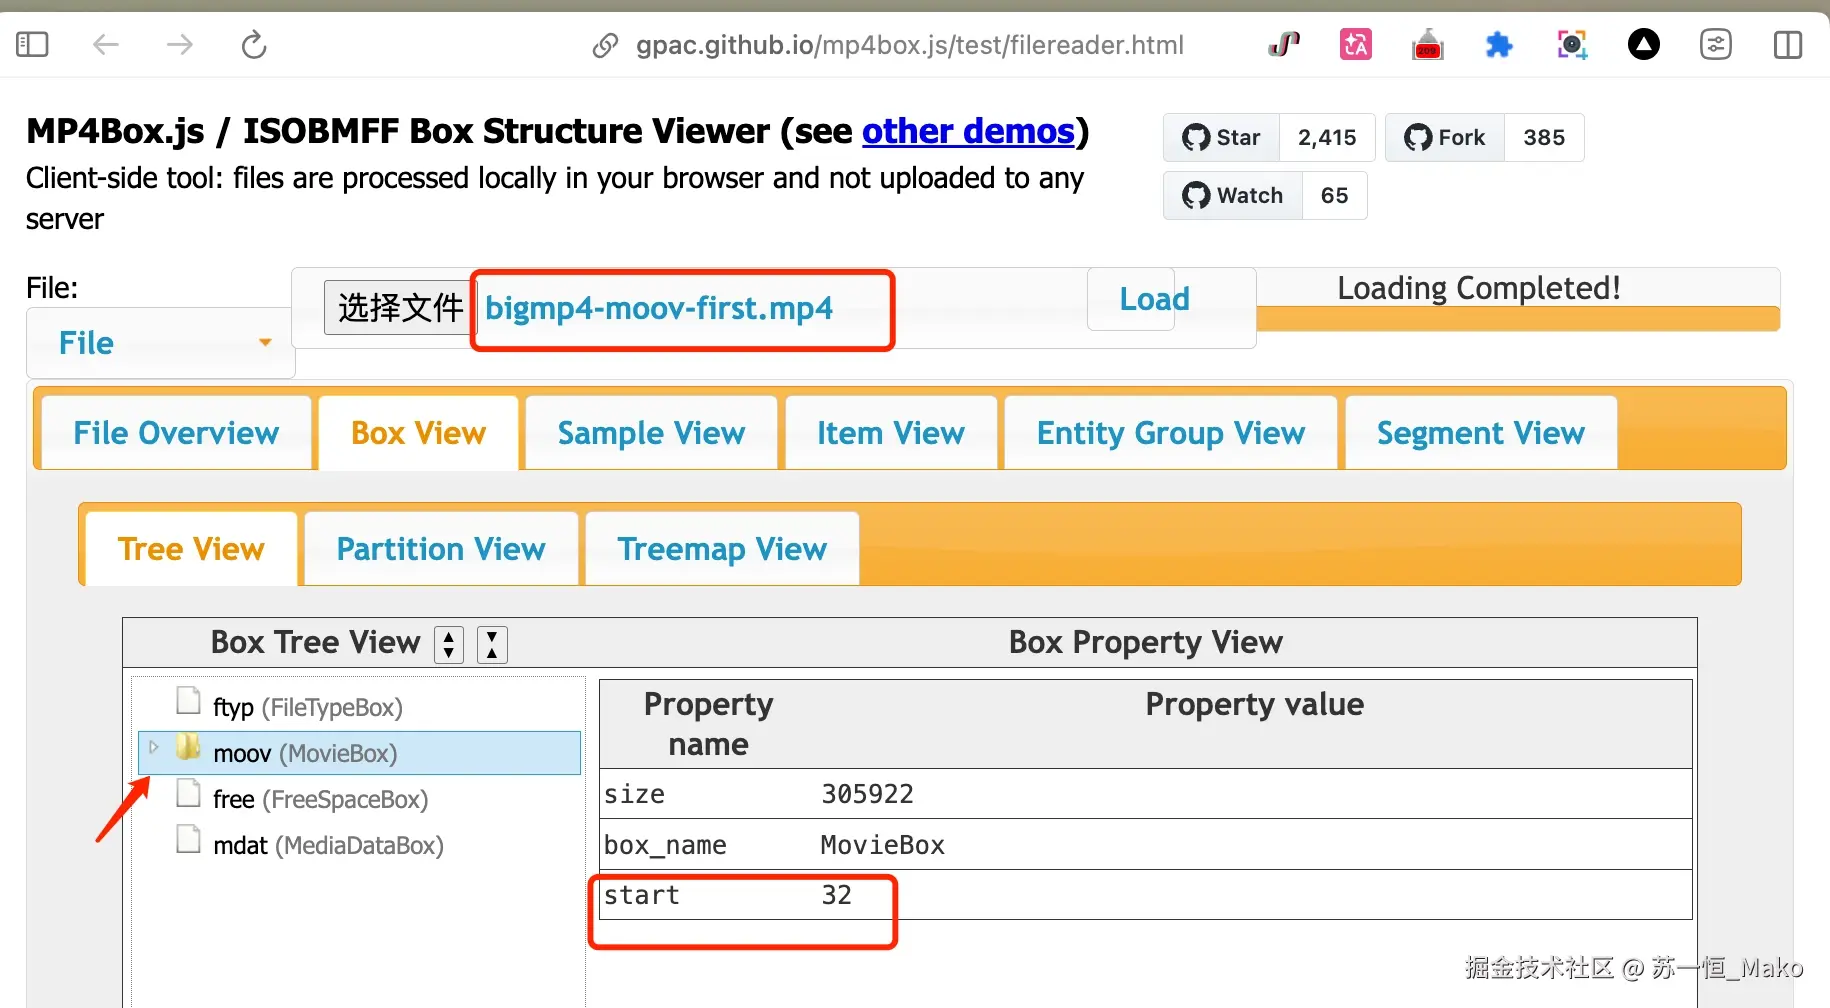Select the Partition View sub-tab

pyautogui.click(x=441, y=549)
